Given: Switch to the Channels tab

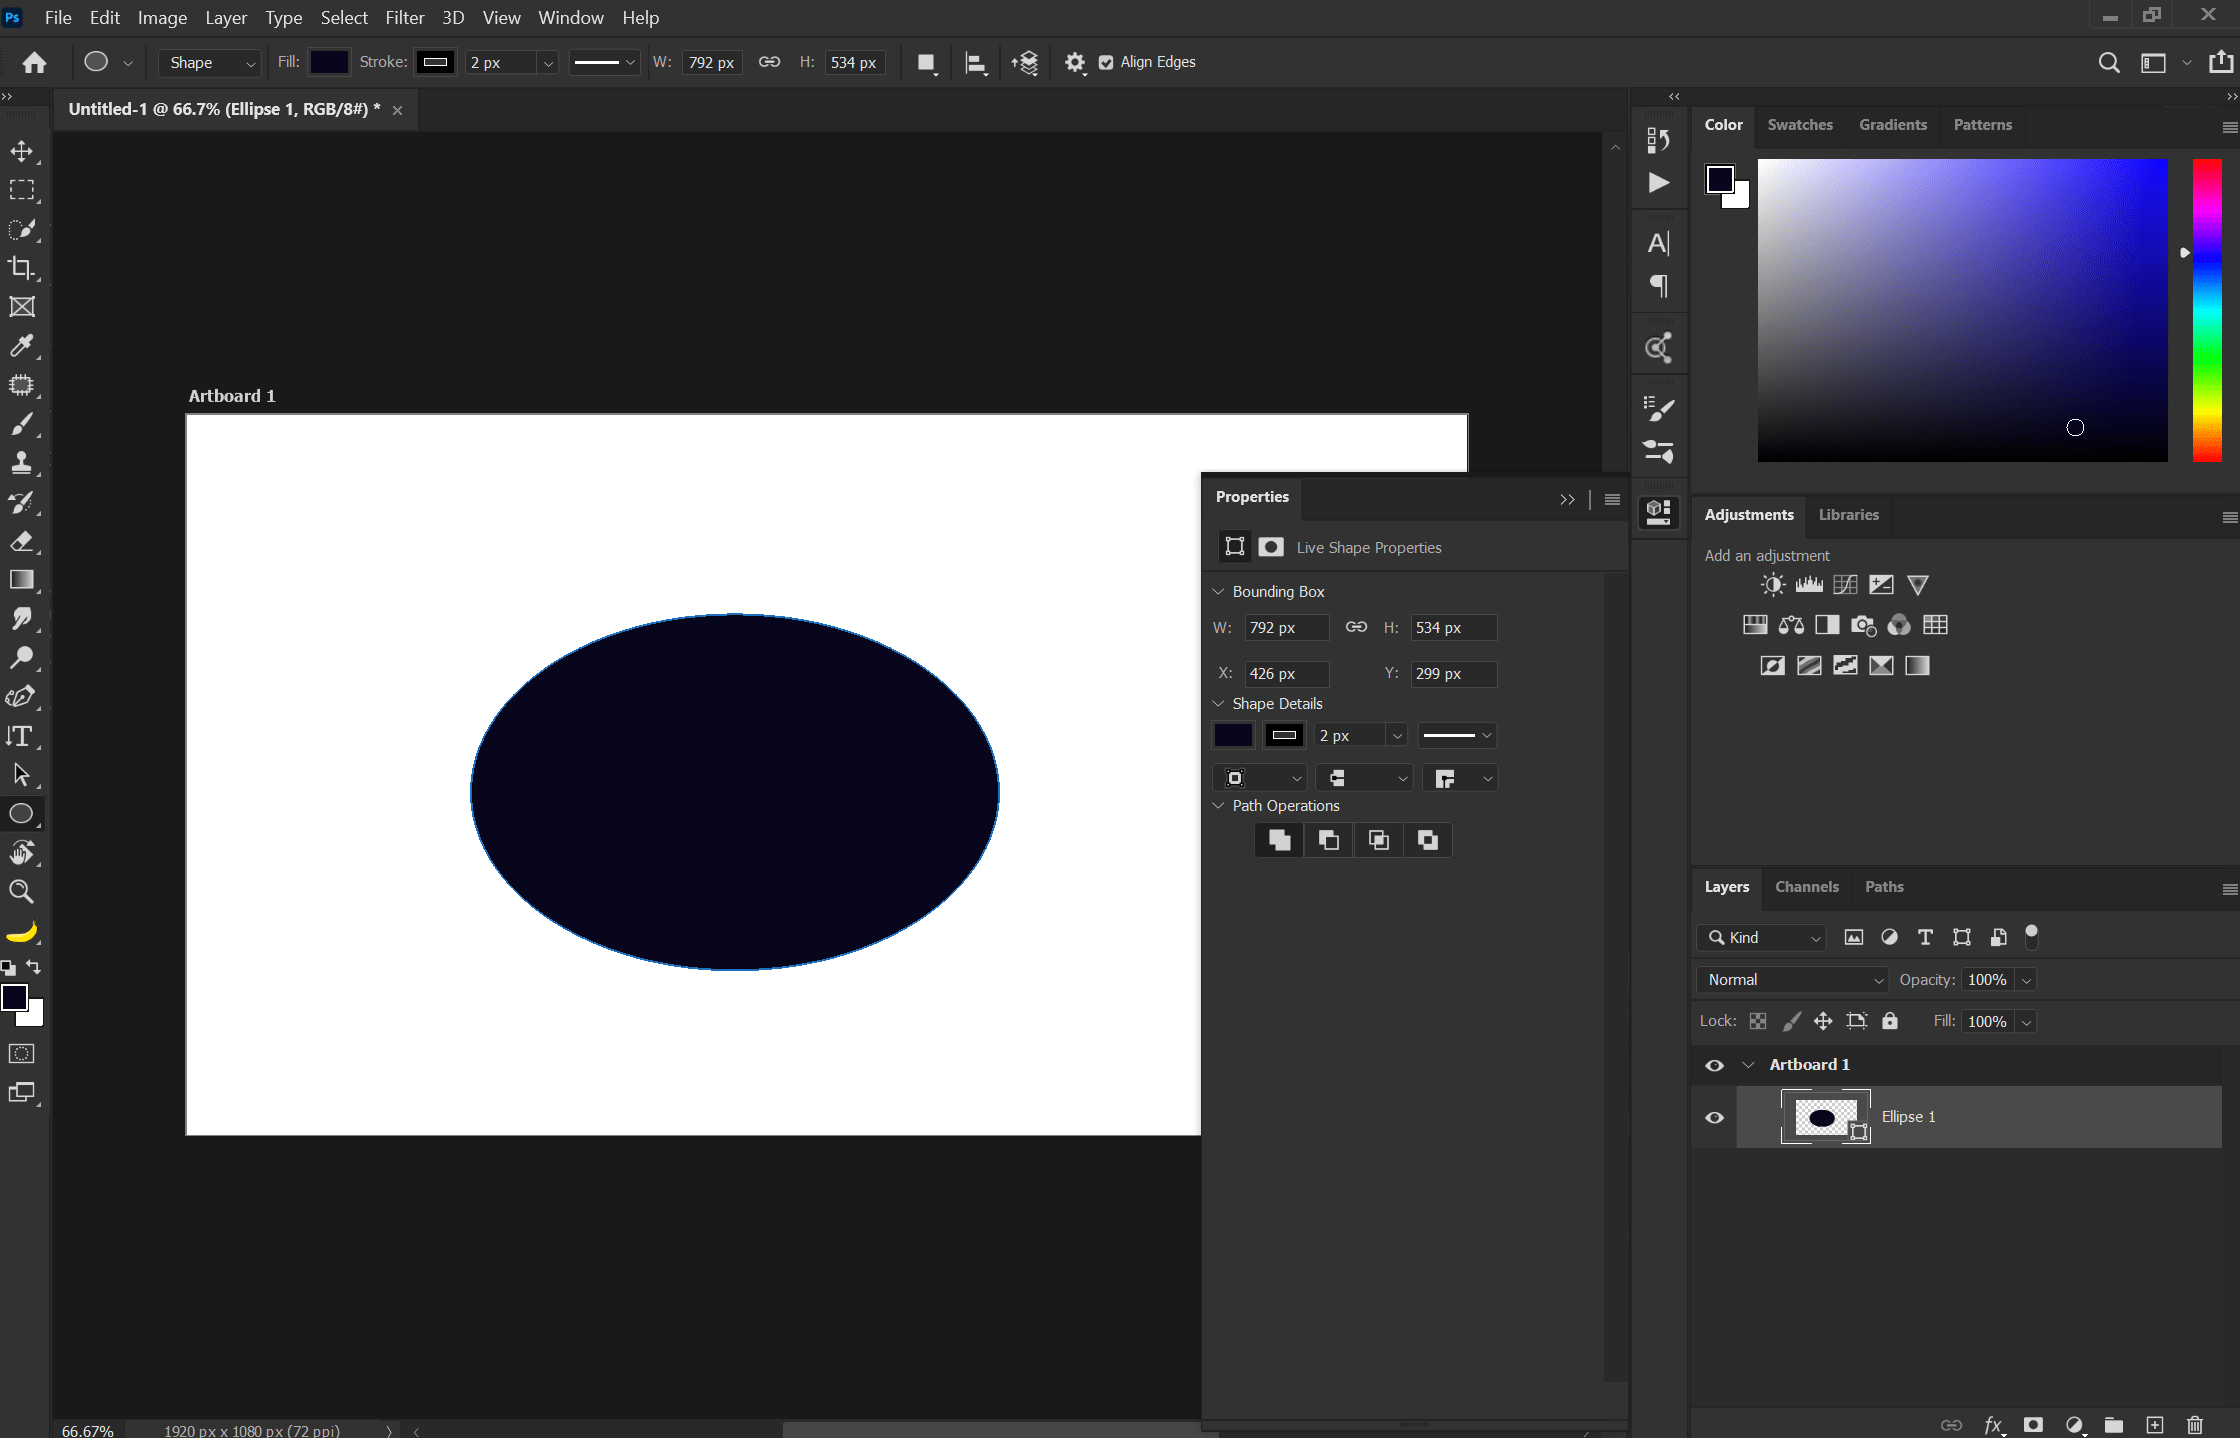Looking at the screenshot, I should [1806, 887].
